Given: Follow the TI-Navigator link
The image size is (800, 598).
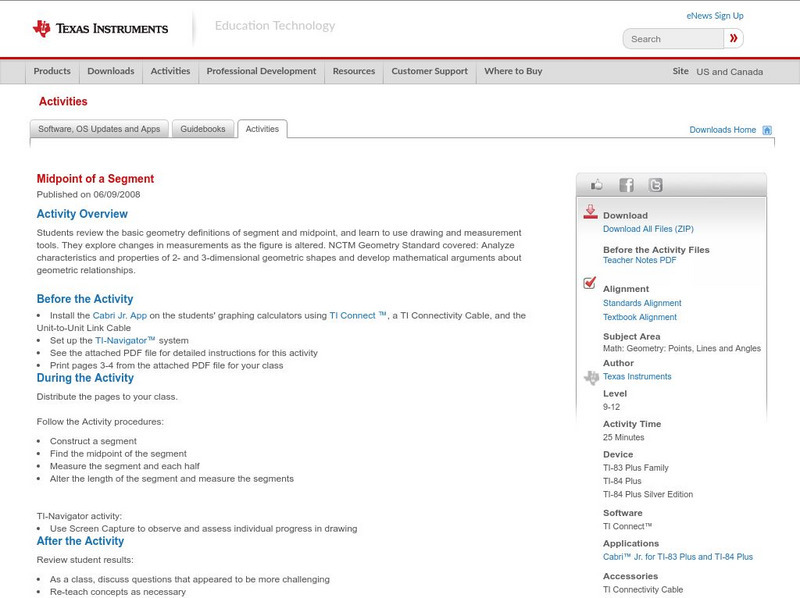Looking at the screenshot, I should click(125, 340).
